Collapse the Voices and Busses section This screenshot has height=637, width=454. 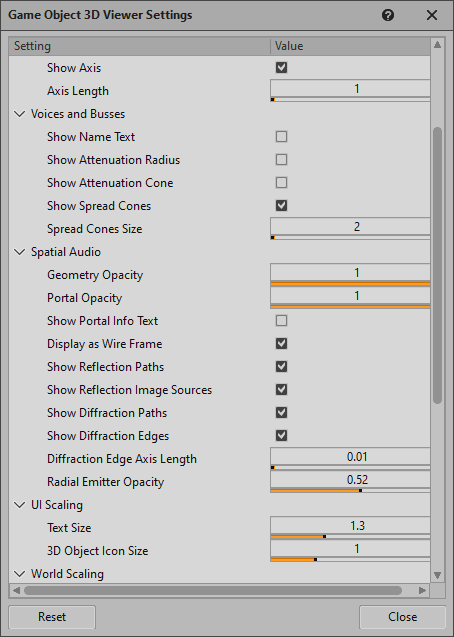tap(19, 114)
